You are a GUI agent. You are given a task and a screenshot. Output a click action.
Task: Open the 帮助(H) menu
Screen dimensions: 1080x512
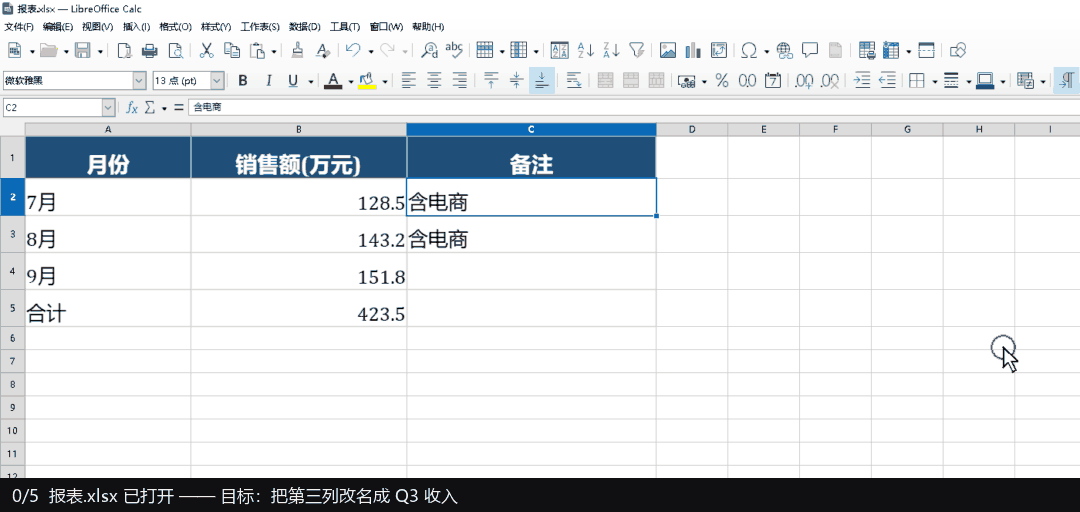428,27
